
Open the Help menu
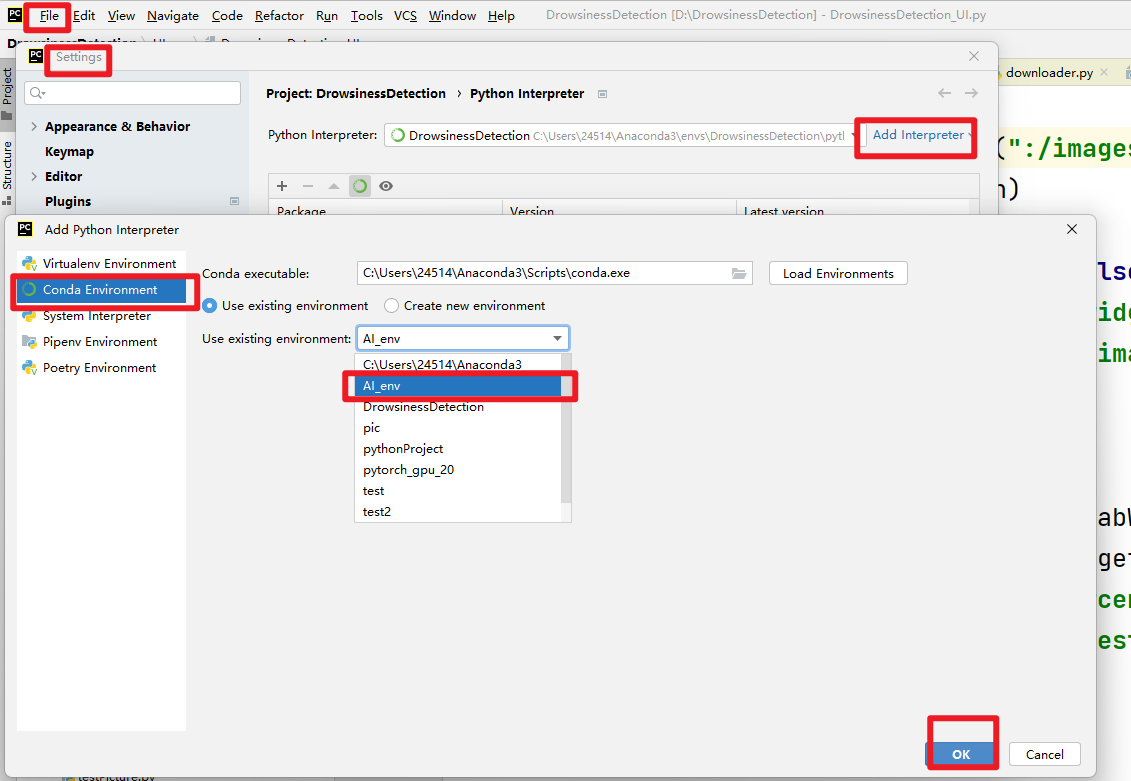point(501,15)
